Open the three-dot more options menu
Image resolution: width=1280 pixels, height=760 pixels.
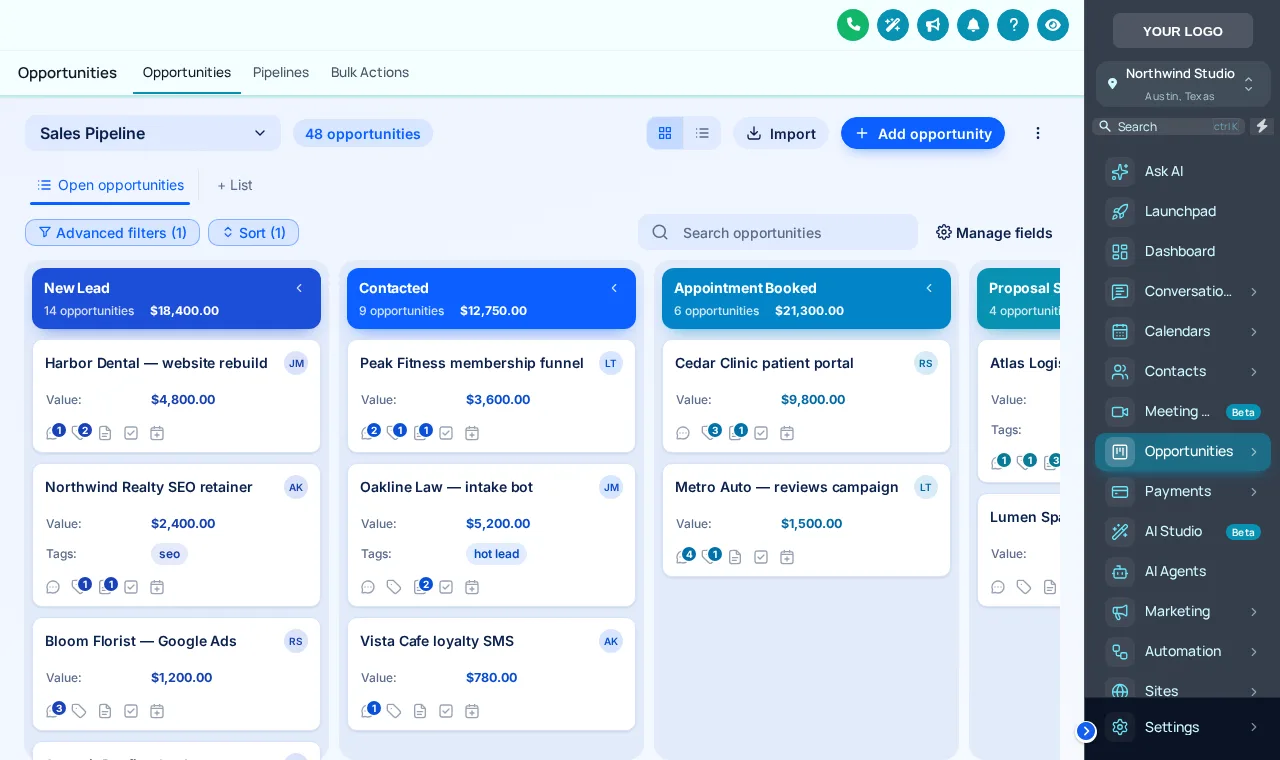tap(1038, 133)
